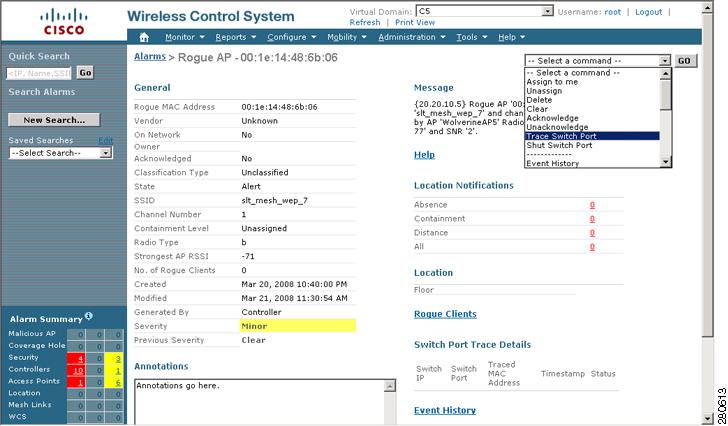Open the Configure menu
This screenshot has height=426, width=728.
(292, 37)
